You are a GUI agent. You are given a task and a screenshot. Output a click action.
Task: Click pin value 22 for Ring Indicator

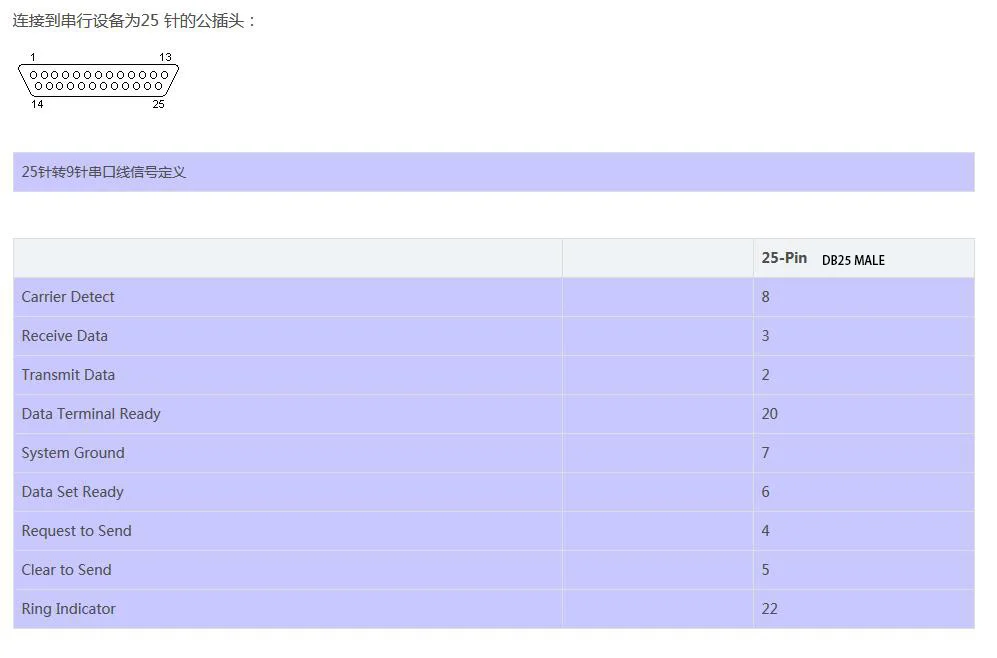point(769,609)
